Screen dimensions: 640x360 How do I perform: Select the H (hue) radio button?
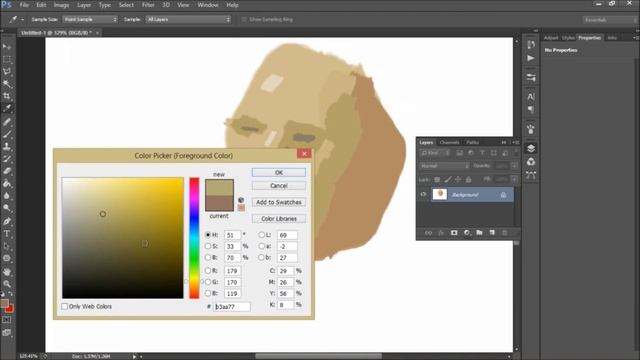click(x=208, y=235)
